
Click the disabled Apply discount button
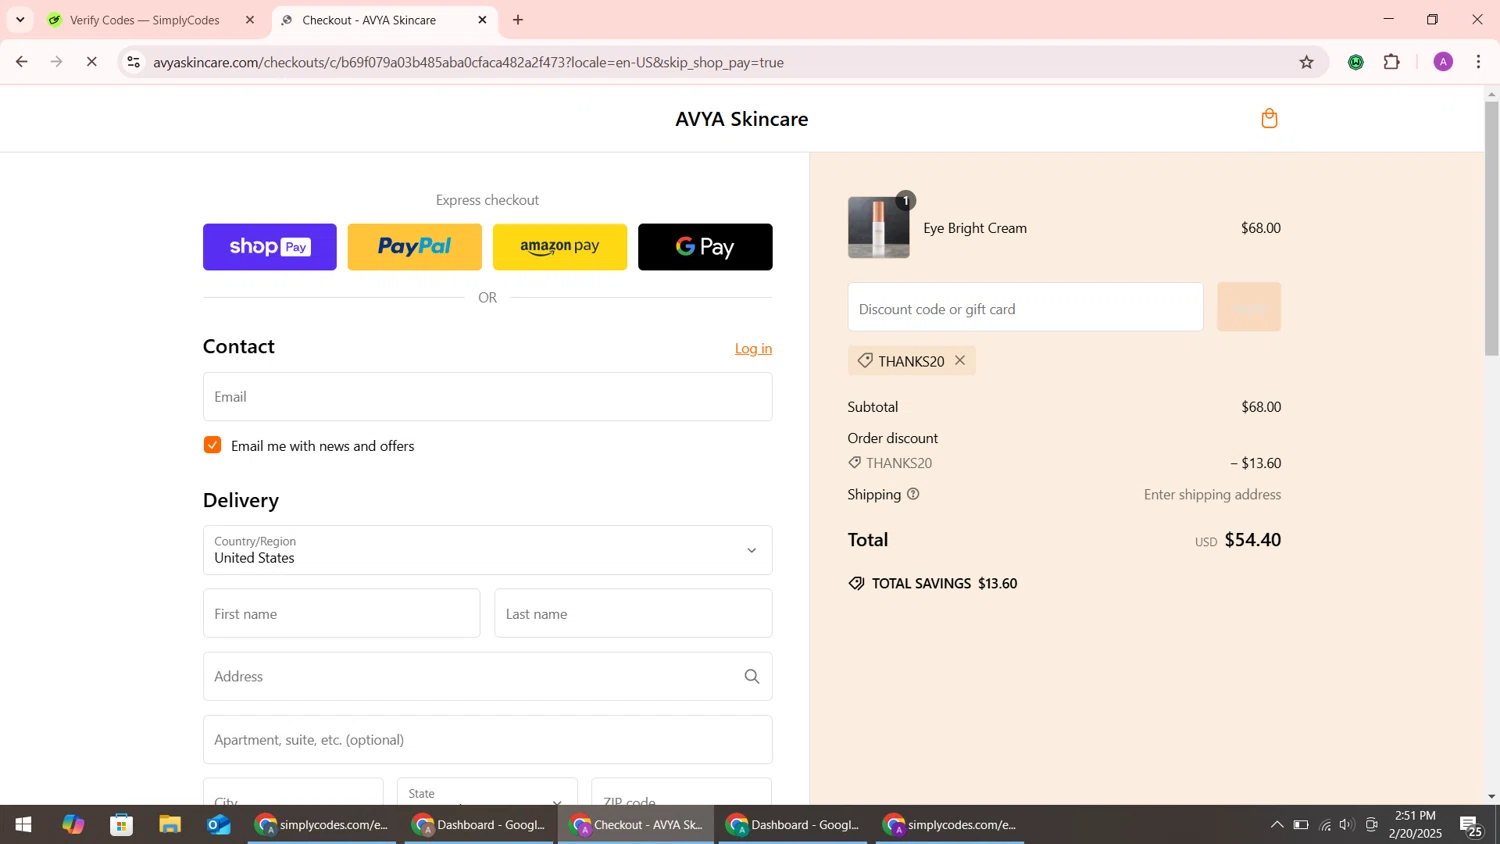click(x=1249, y=307)
